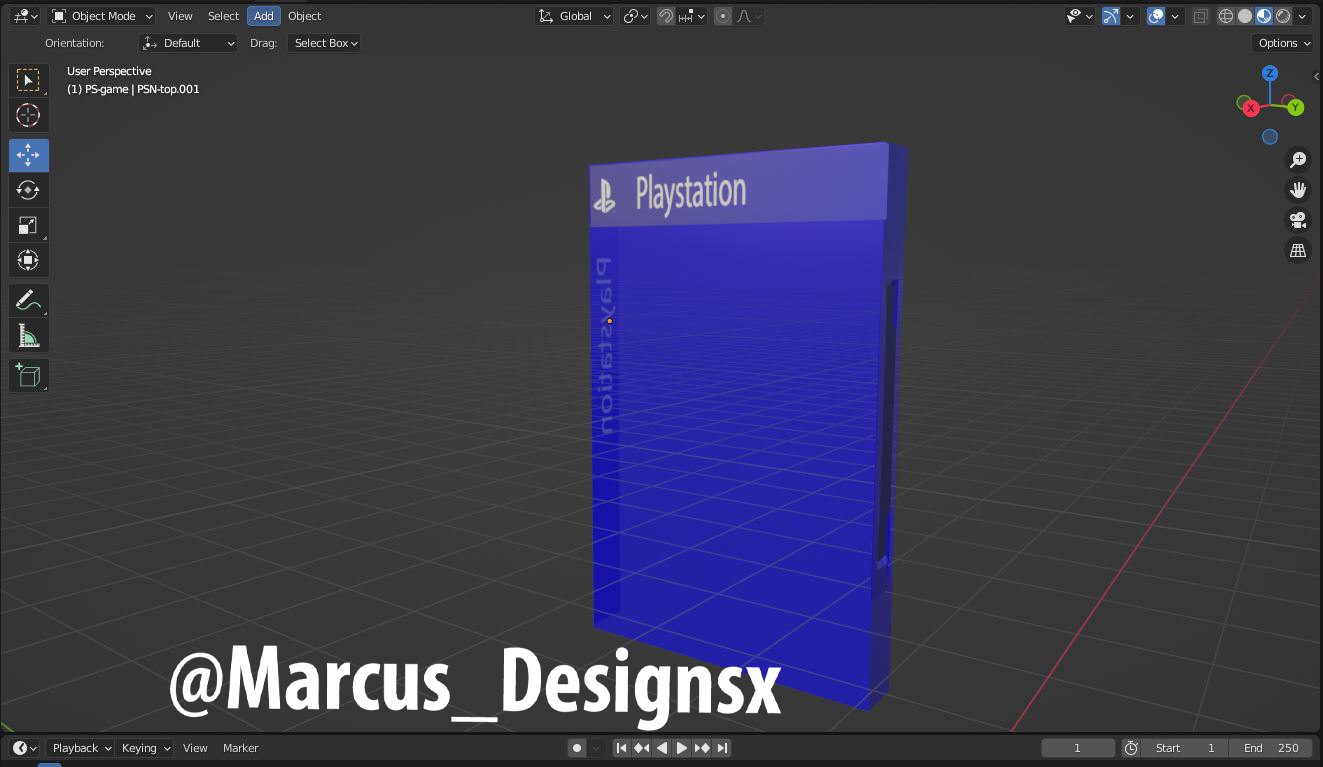Open shading options dropdown arrow
Viewport: 1323px width, 767px height.
click(x=1302, y=16)
